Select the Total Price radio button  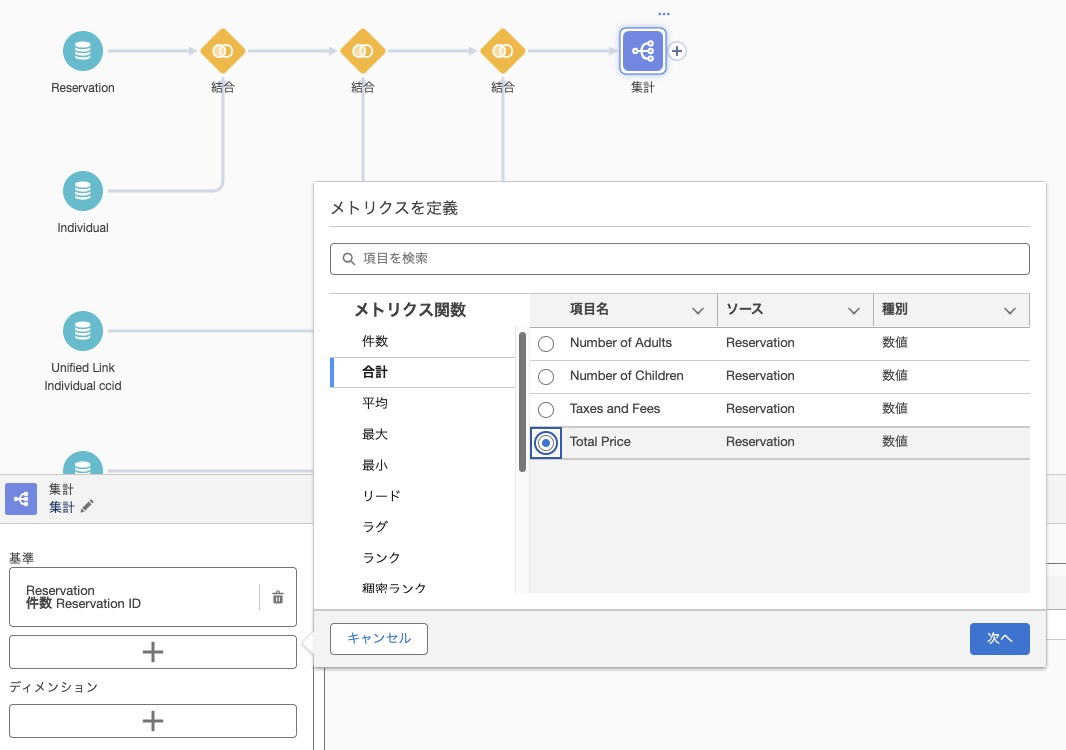pos(546,443)
